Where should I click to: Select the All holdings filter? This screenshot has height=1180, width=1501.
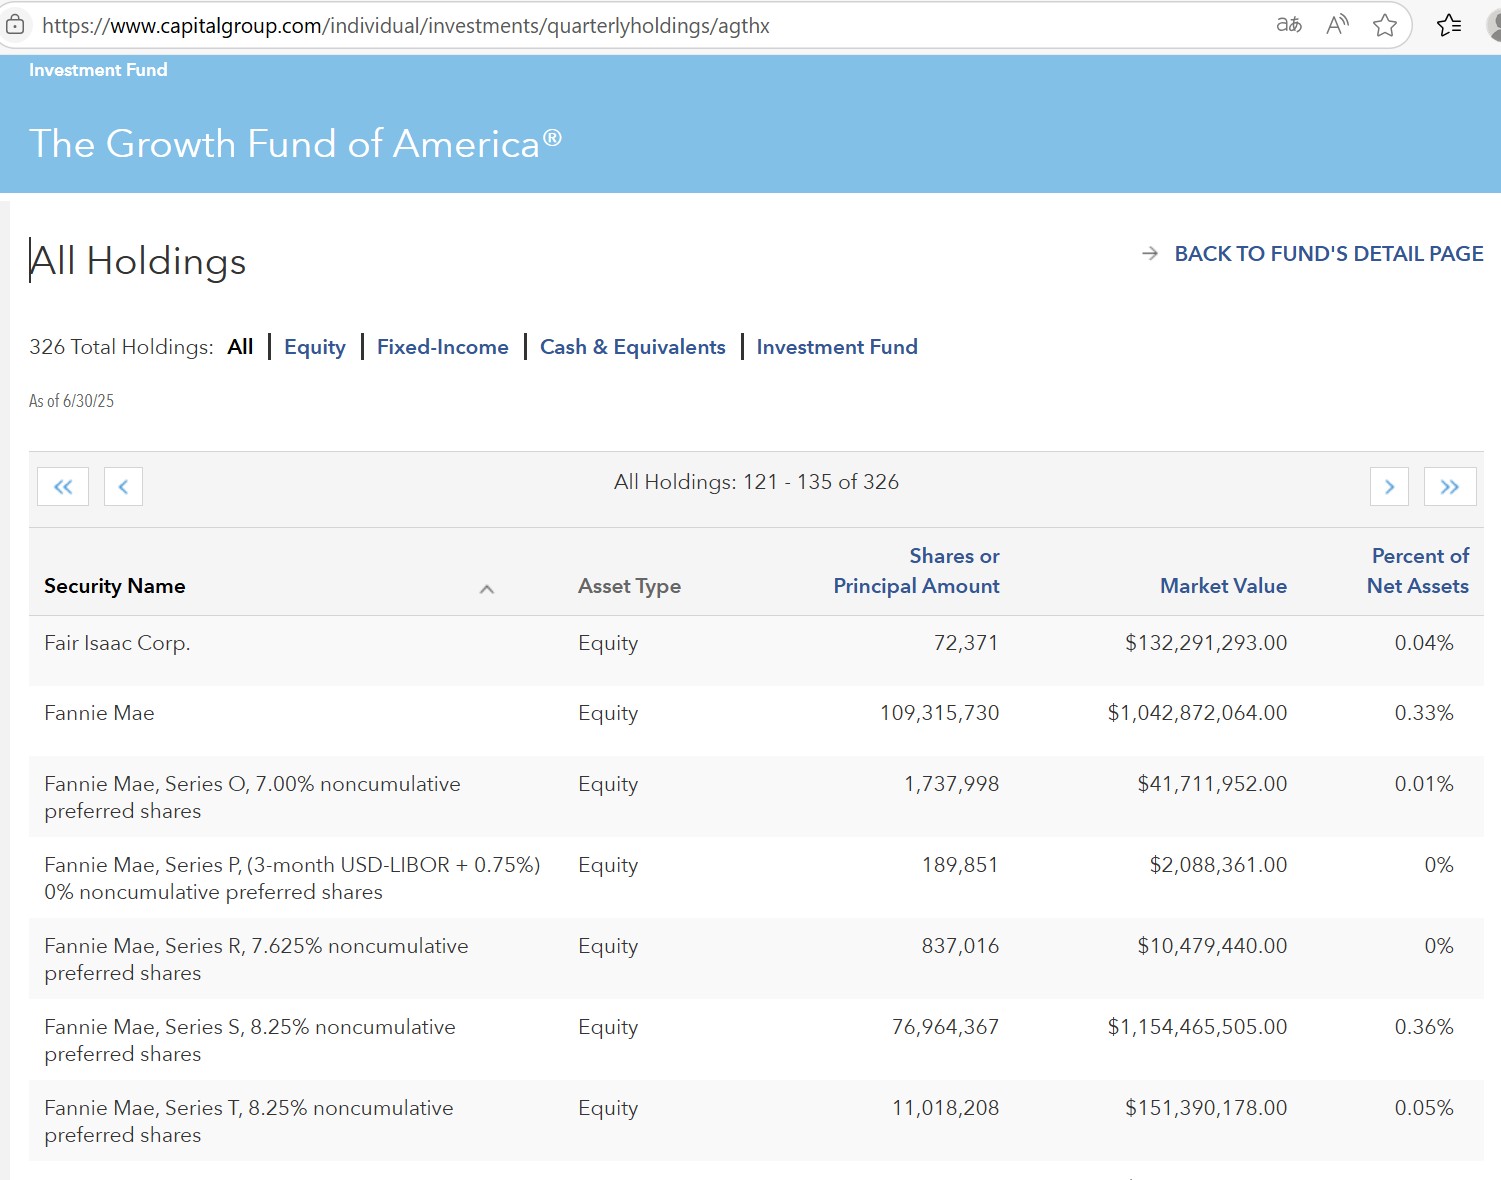click(240, 347)
